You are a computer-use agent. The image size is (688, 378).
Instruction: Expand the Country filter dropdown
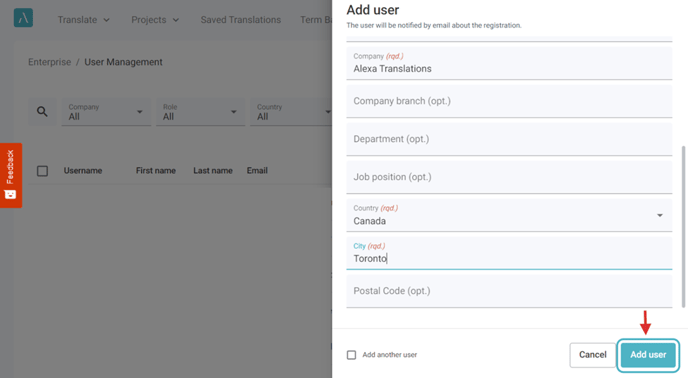pos(291,112)
